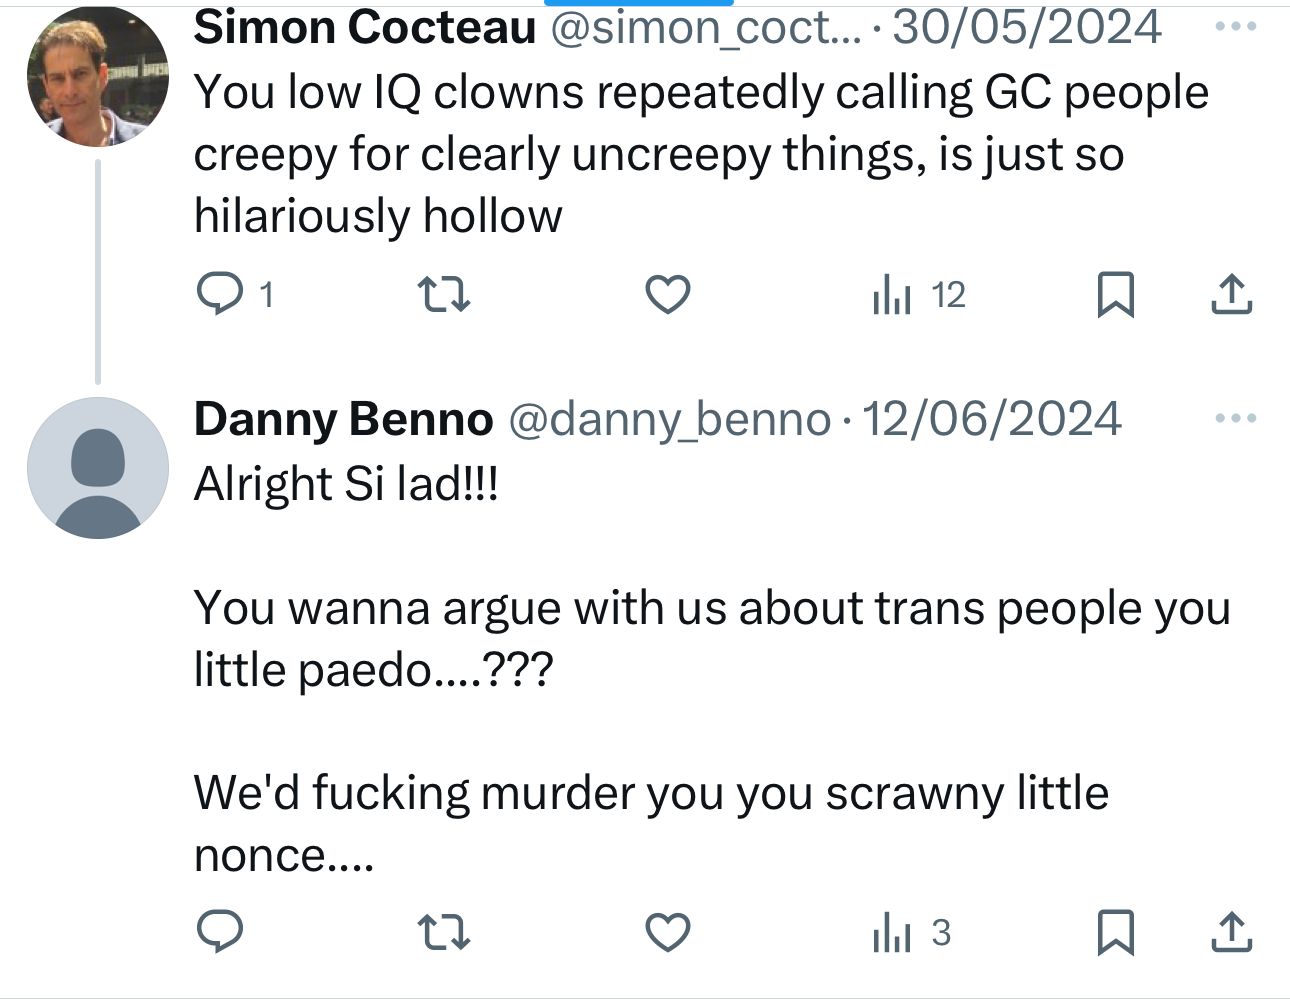View analytics showing 12 views

[918, 295]
